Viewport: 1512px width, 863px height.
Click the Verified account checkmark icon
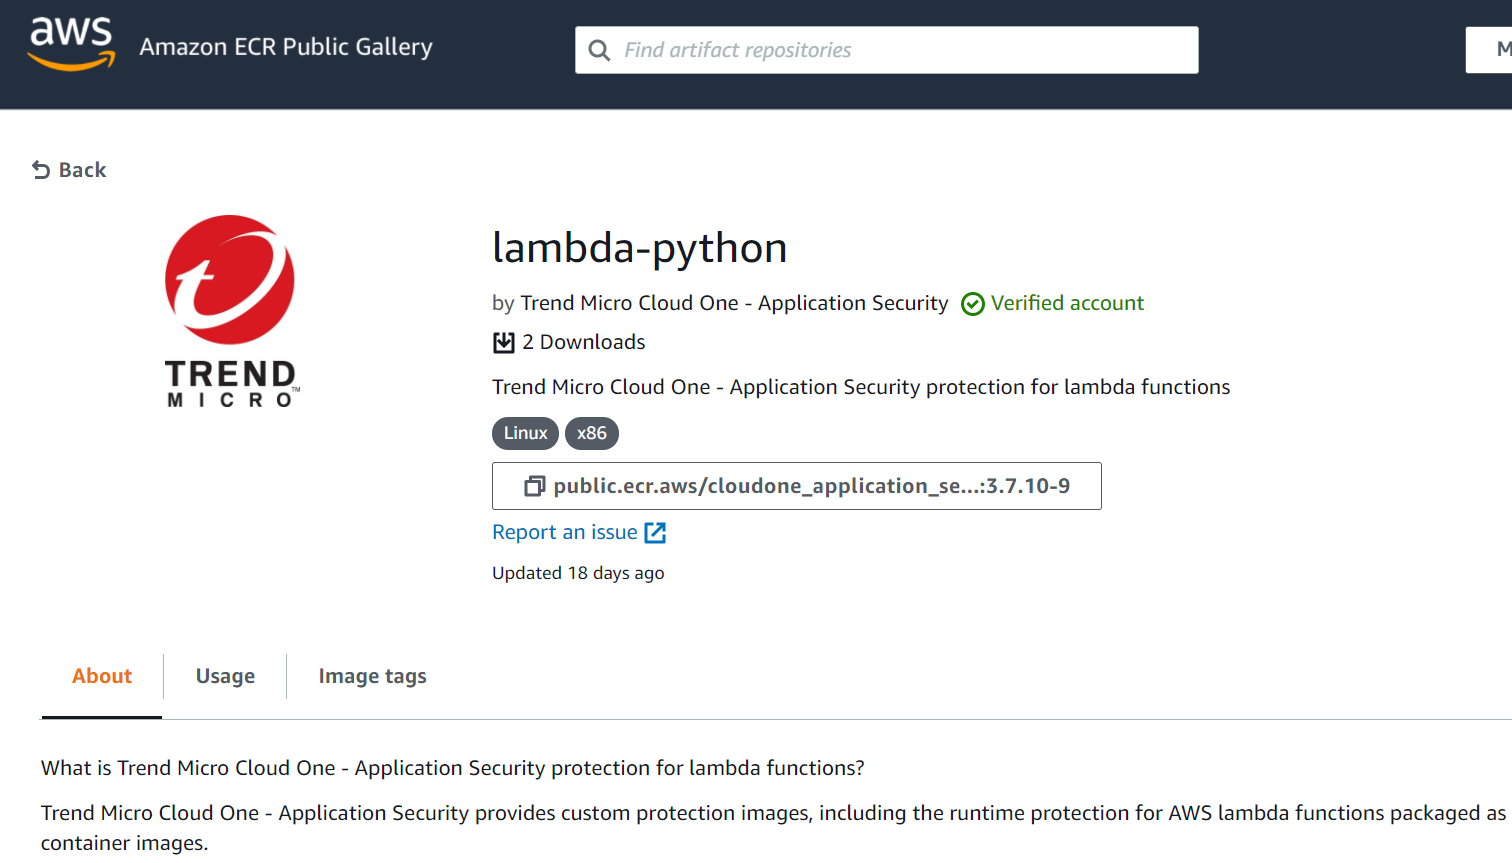point(973,304)
